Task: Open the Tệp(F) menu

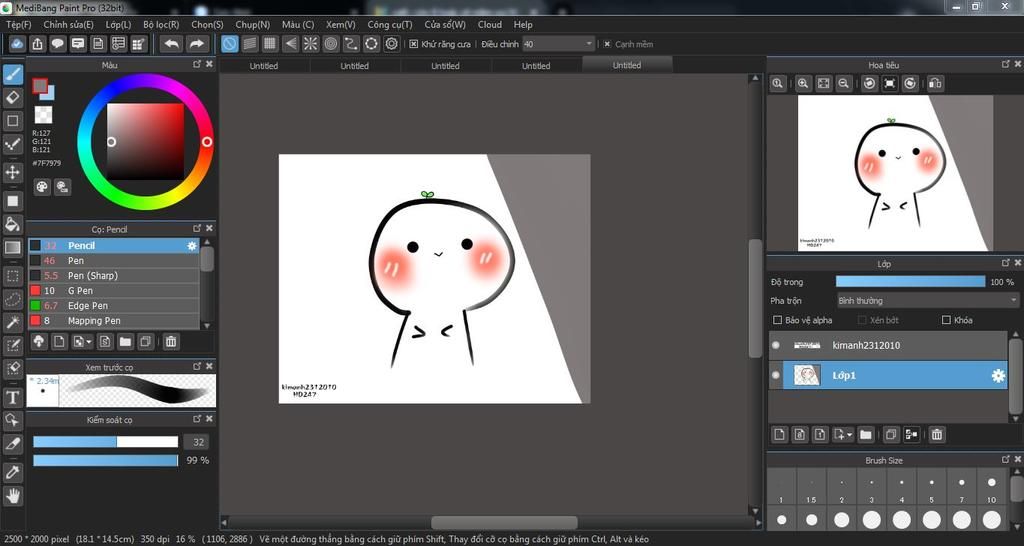Action: pyautogui.click(x=19, y=24)
